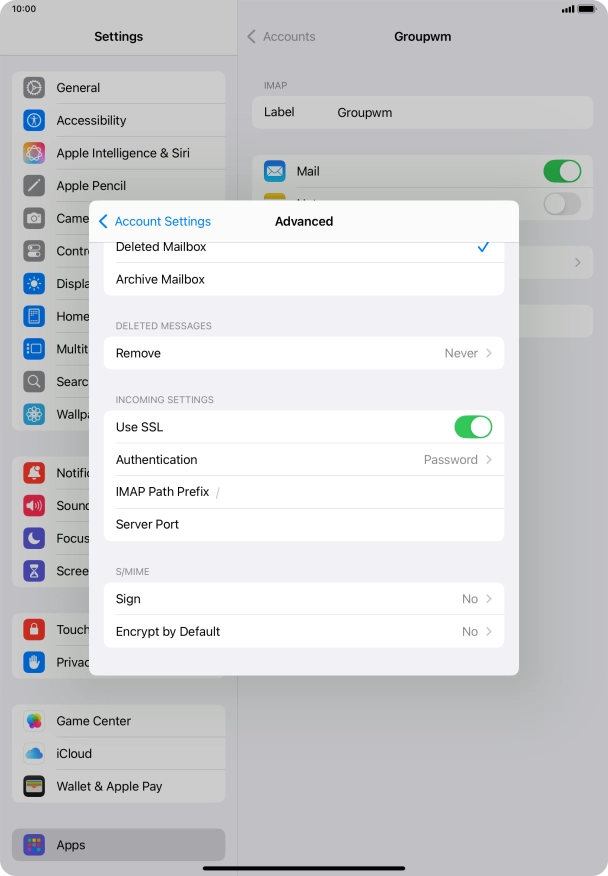Expand the S/MIME Sign option
This screenshot has width=608, height=876.
tap(303, 599)
